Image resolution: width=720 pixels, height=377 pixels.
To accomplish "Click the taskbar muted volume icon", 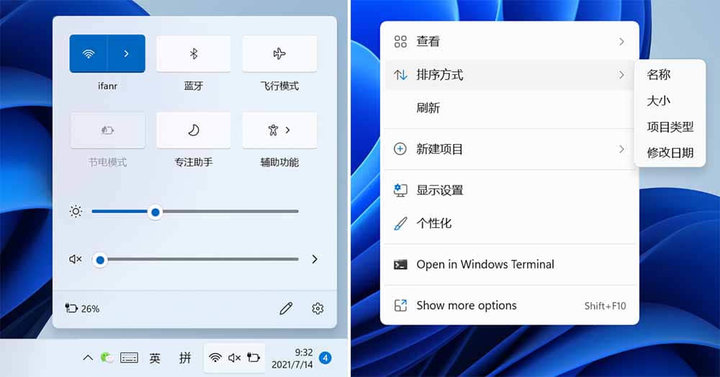I will click(235, 357).
